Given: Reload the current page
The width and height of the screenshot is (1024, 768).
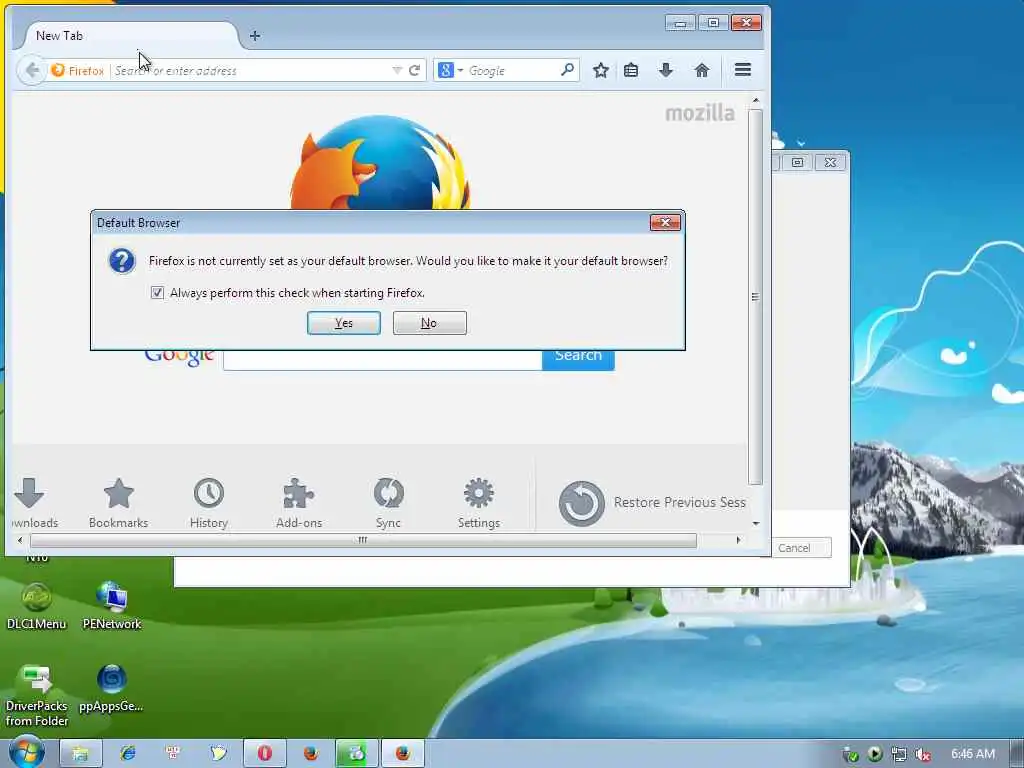Looking at the screenshot, I should [x=414, y=71].
